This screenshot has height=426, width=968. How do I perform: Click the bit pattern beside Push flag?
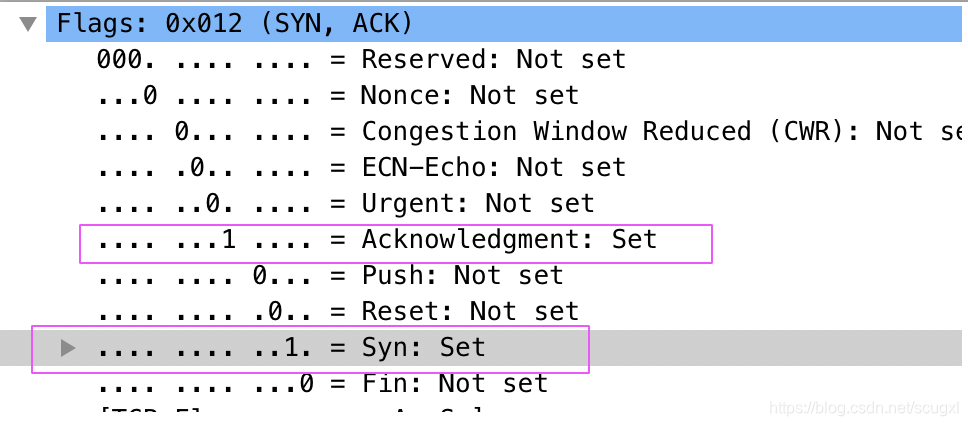click(x=204, y=275)
